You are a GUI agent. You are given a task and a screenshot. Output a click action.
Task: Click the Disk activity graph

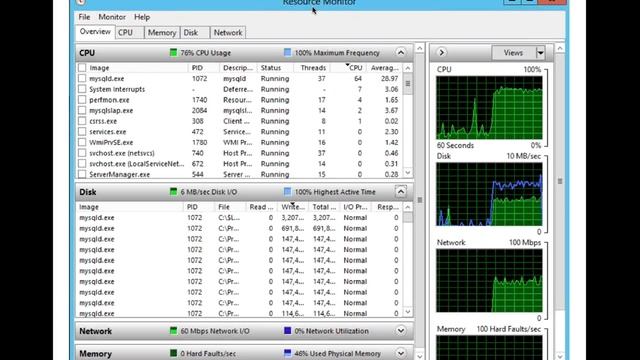click(489, 194)
